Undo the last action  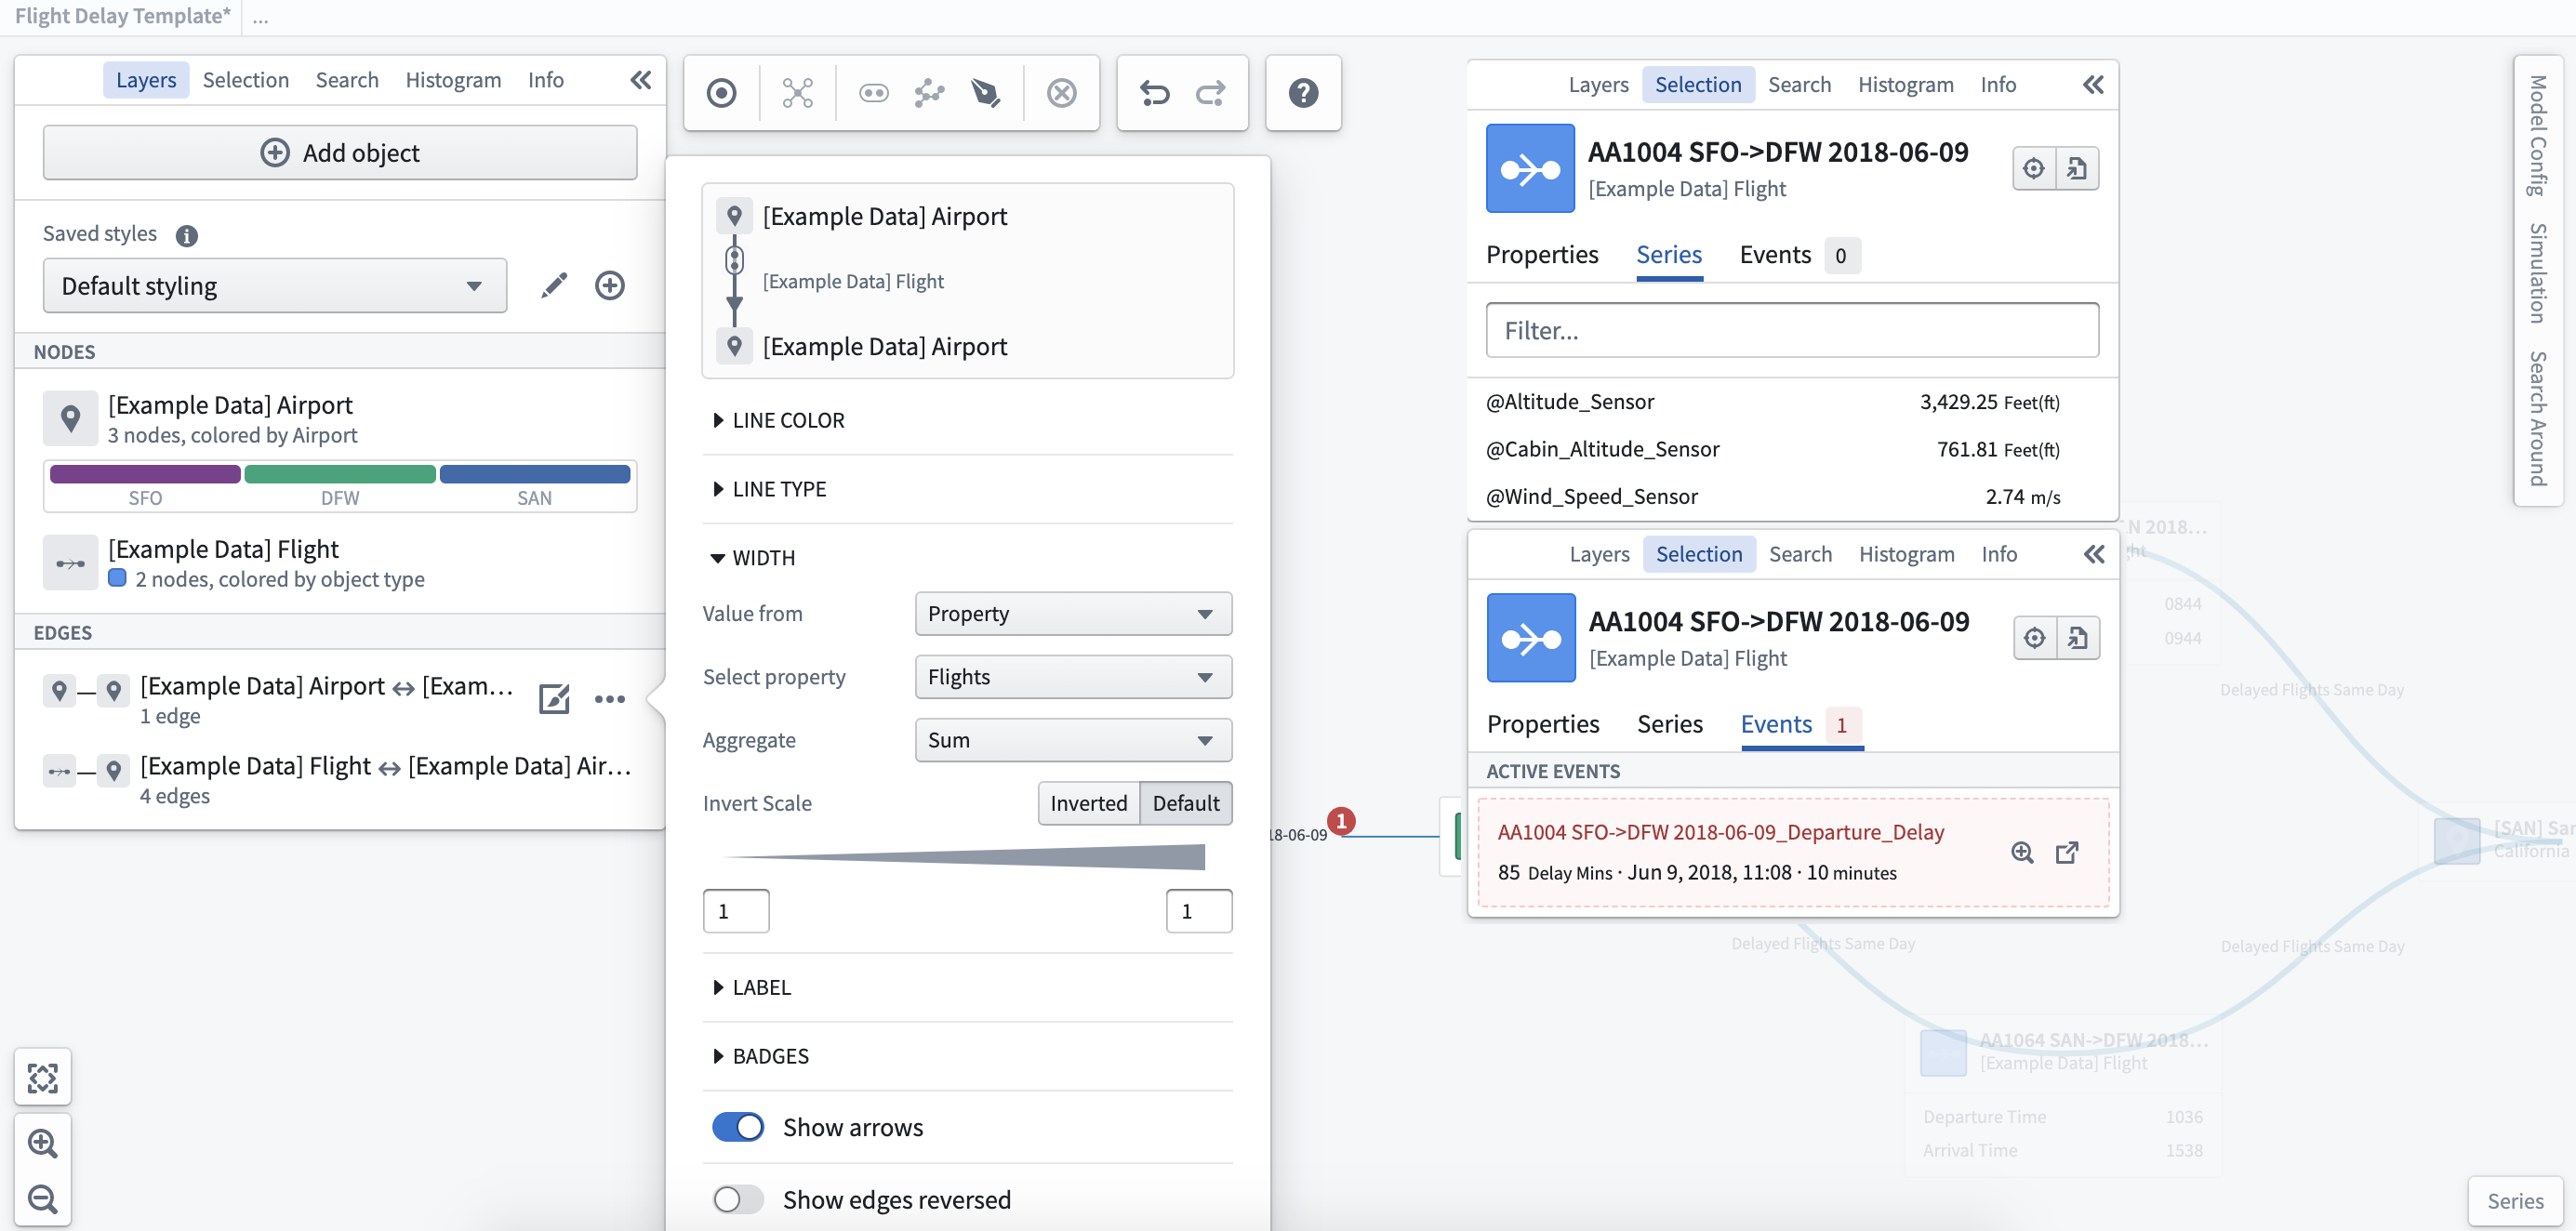1154,93
